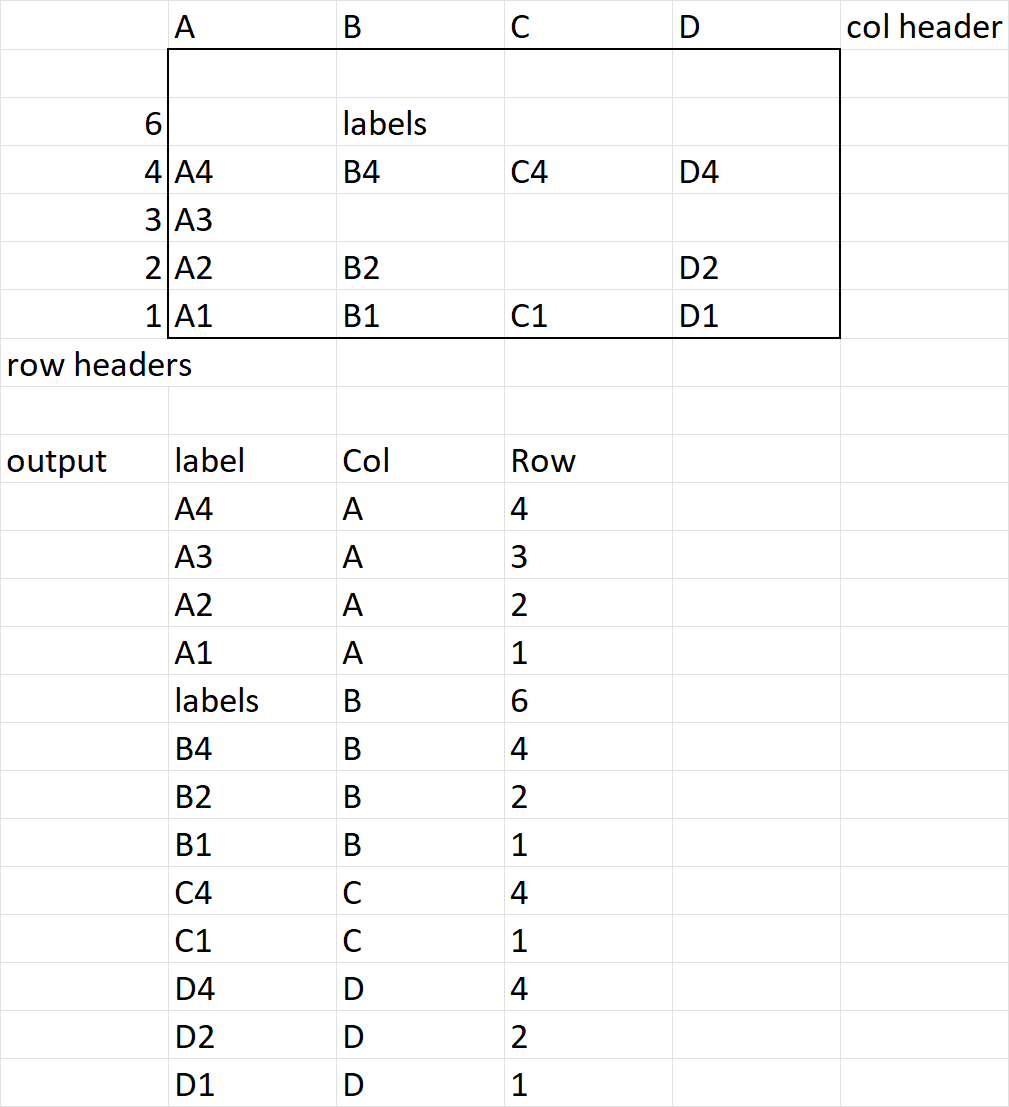Click D1 in the output label column

coord(194,1085)
